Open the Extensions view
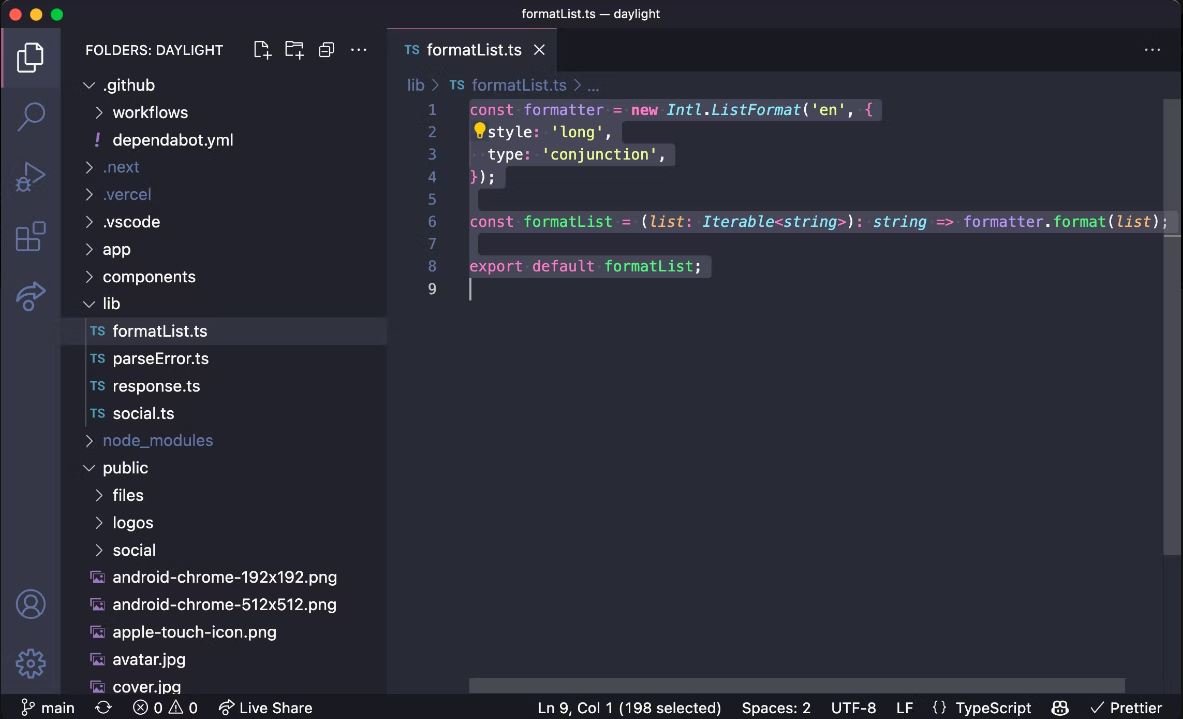This screenshot has width=1183, height=719. [30, 237]
